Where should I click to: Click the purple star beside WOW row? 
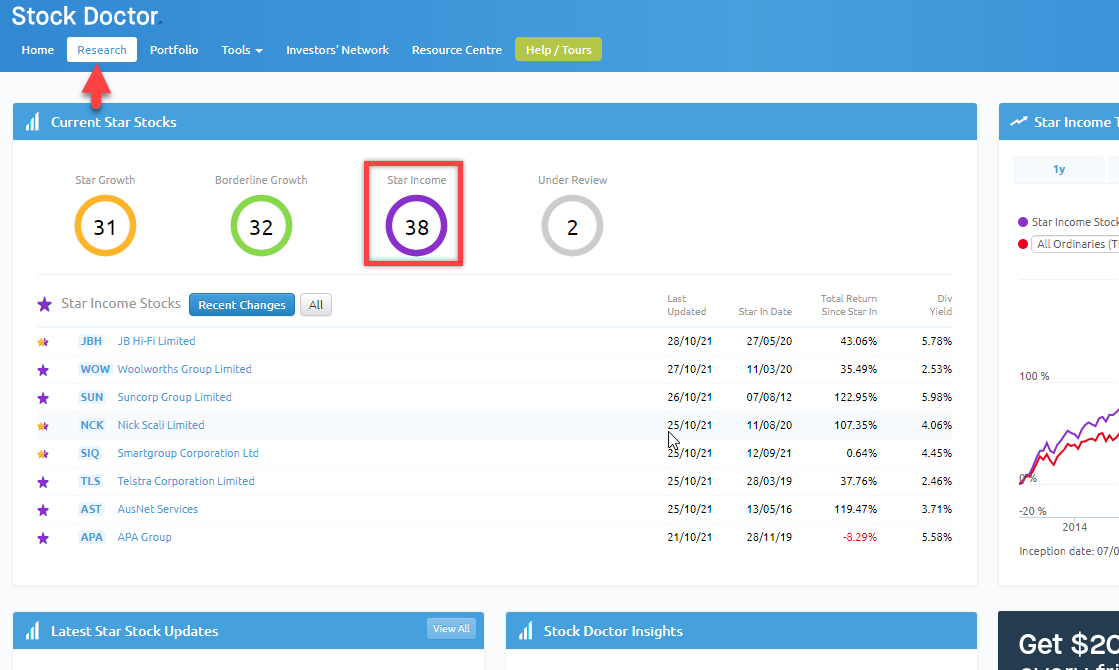(43, 370)
